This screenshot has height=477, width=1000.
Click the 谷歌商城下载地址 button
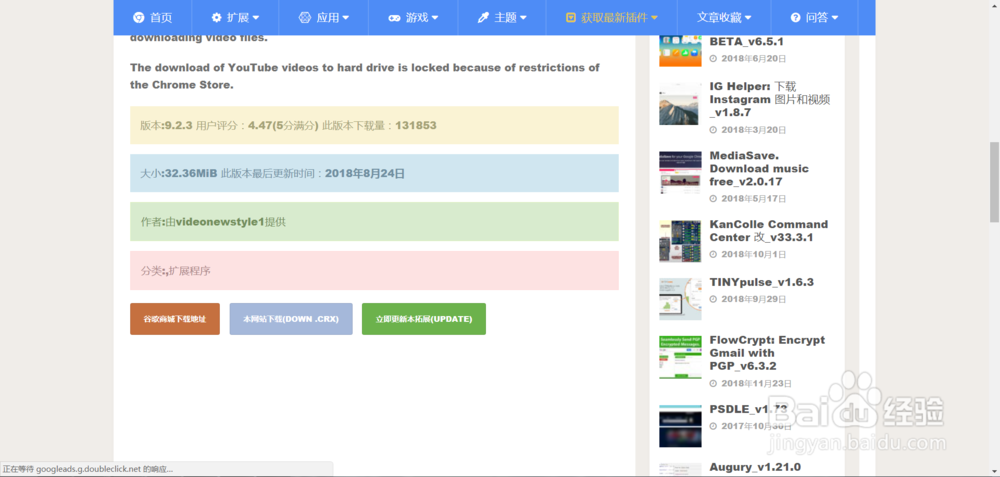(x=175, y=319)
